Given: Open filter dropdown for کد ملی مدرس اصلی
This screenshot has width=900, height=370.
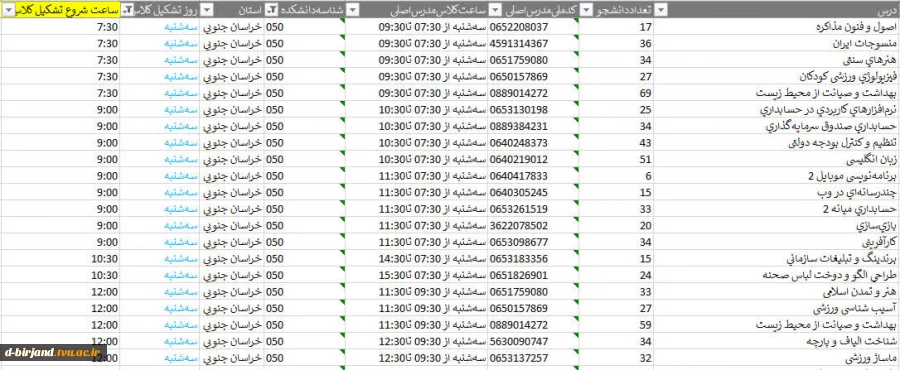Looking at the screenshot, I should (495, 10).
